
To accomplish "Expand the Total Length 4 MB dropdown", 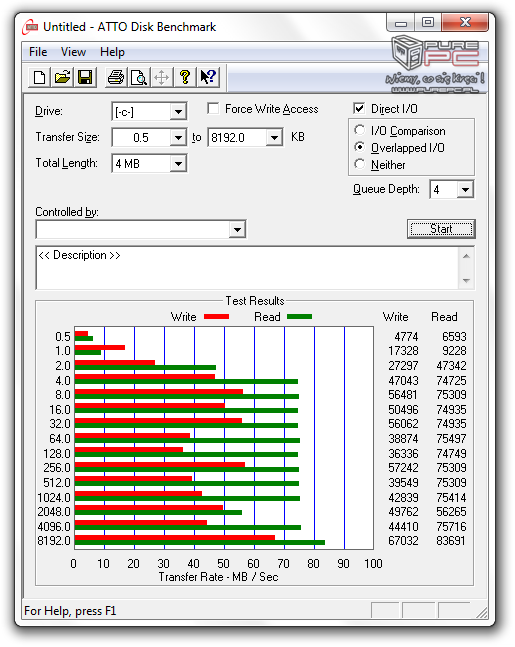I will 178,164.
